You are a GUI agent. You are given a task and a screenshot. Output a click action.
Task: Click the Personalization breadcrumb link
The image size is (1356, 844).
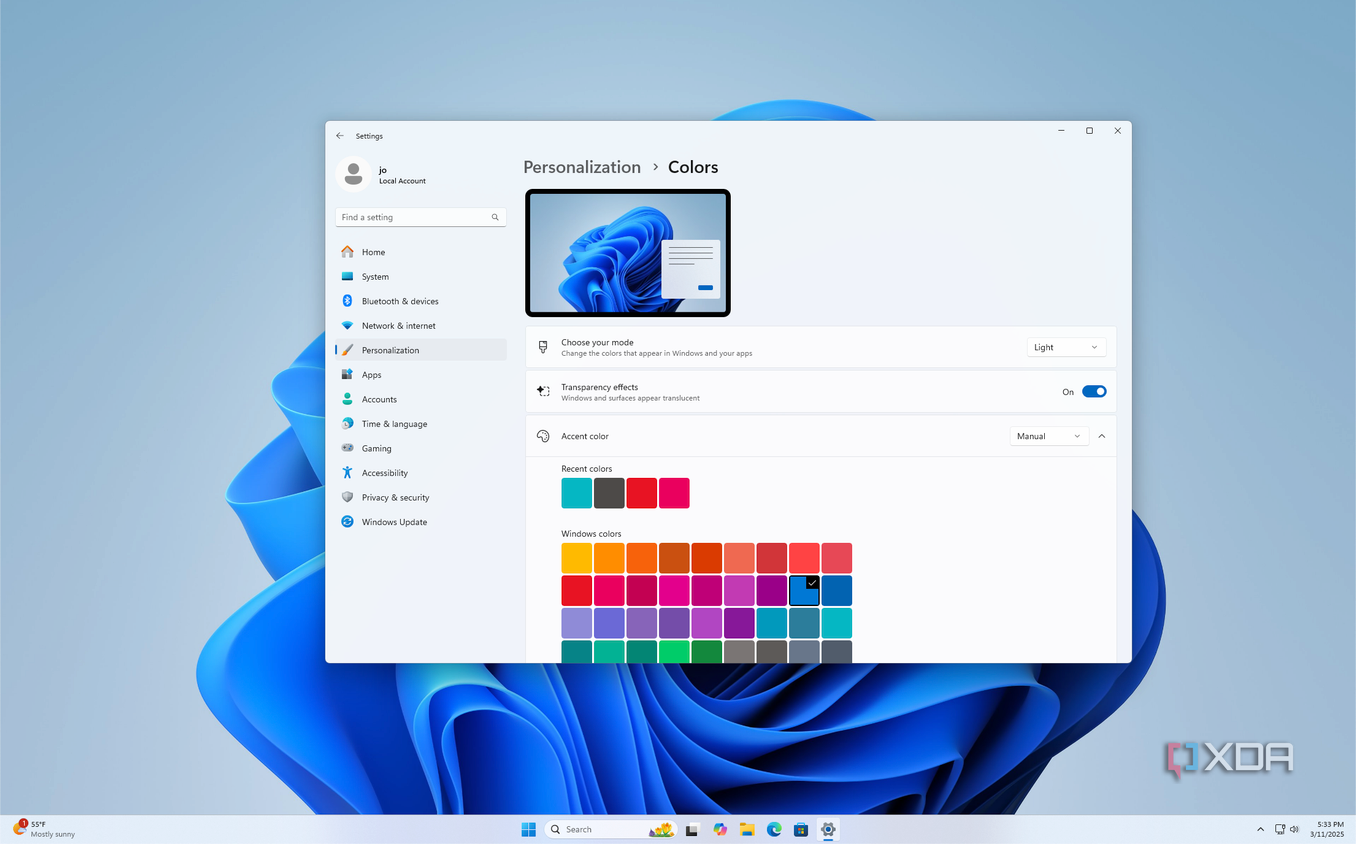pos(582,167)
